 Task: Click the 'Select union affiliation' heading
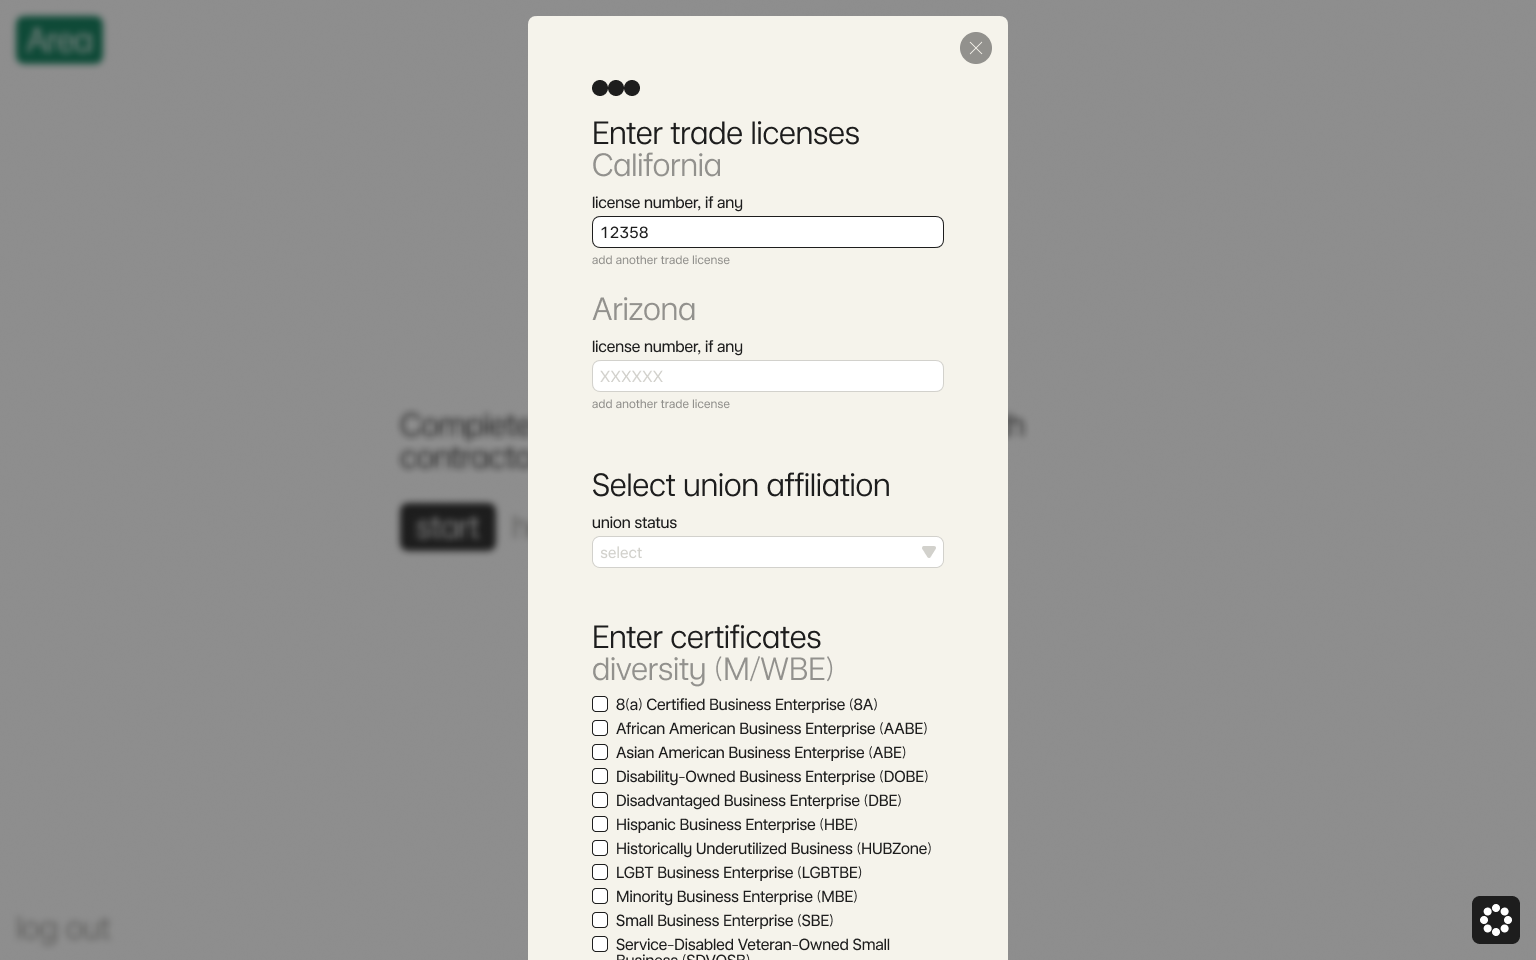point(741,485)
